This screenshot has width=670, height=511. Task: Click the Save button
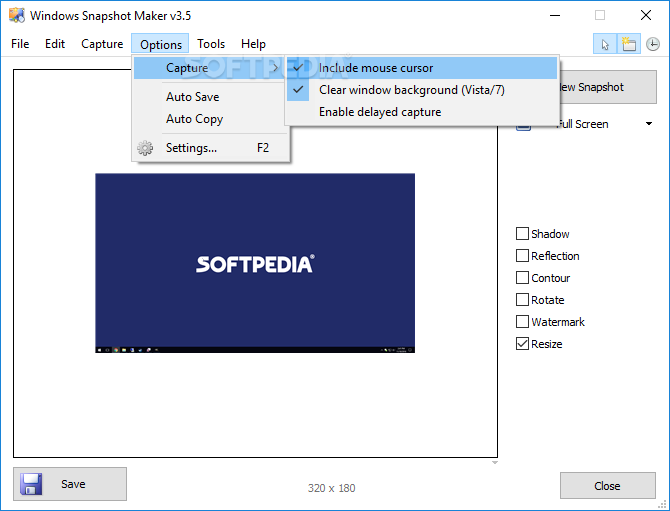tap(70, 484)
